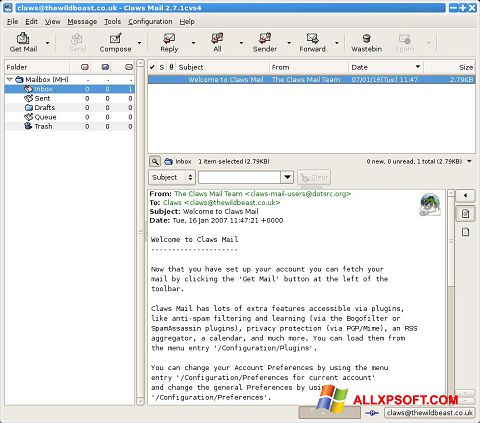Viewport: 480px width, 423px height.
Task: Click the Claws Mail avatar image
Action: click(430, 204)
